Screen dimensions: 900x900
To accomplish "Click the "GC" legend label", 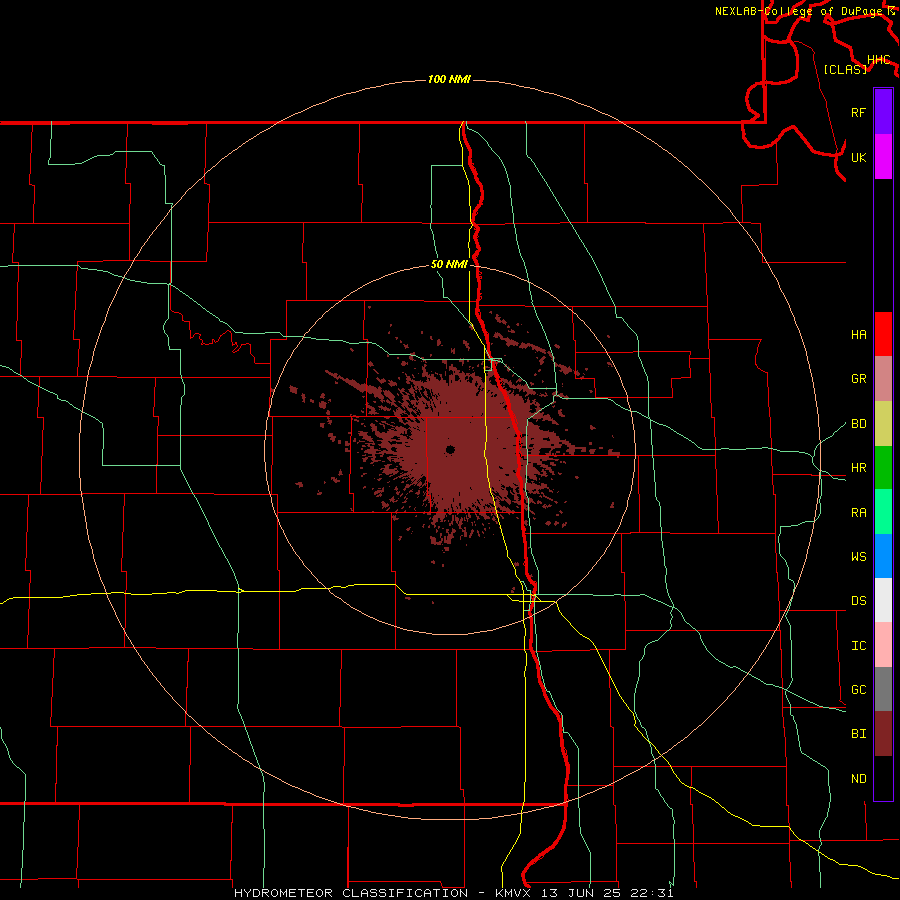I will (x=858, y=689).
